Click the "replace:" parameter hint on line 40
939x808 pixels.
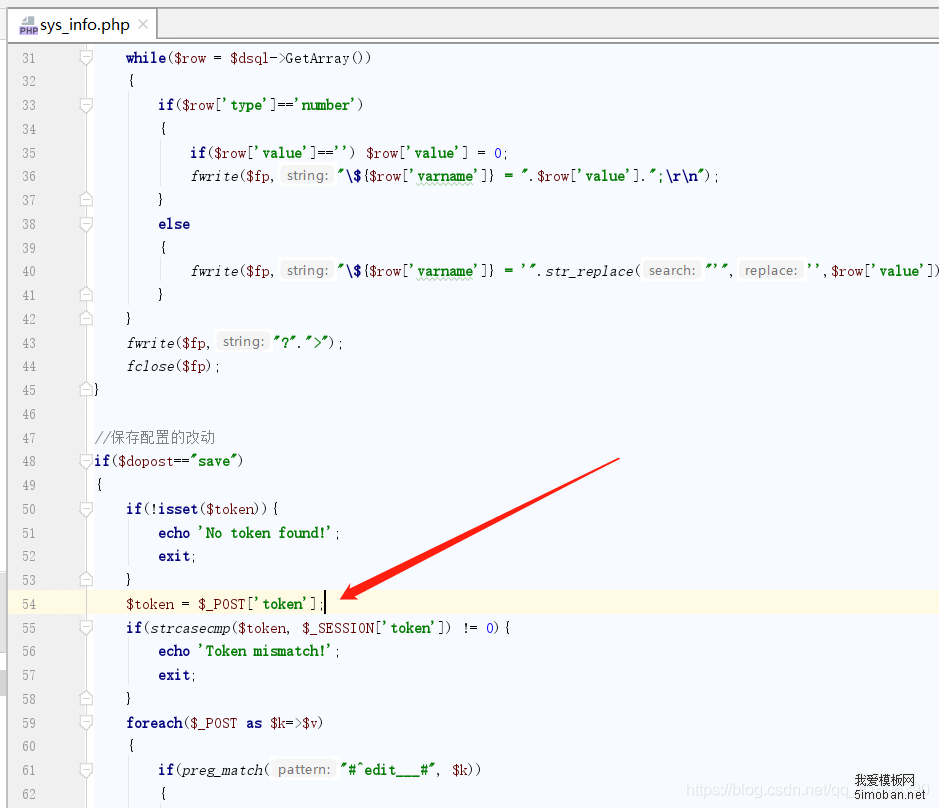click(773, 271)
